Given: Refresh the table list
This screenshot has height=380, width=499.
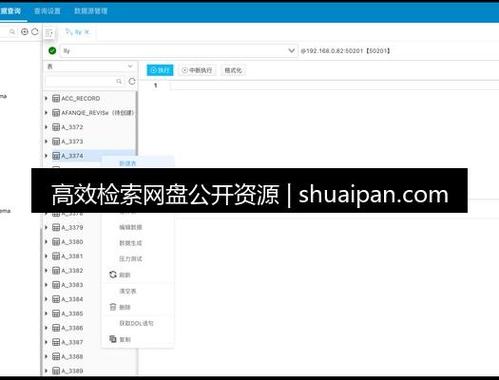Looking at the screenshot, I should pyautogui.click(x=132, y=81).
